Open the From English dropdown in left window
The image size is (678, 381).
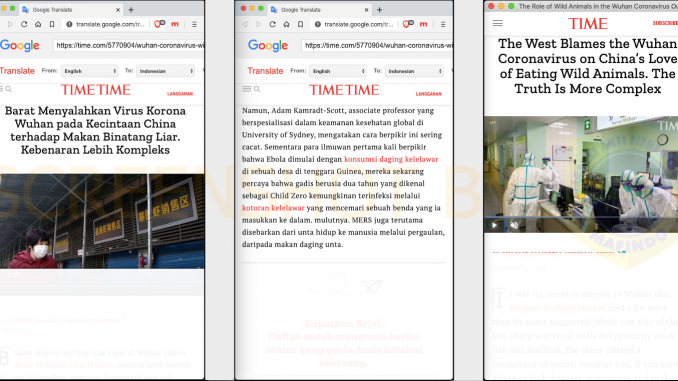(89, 71)
